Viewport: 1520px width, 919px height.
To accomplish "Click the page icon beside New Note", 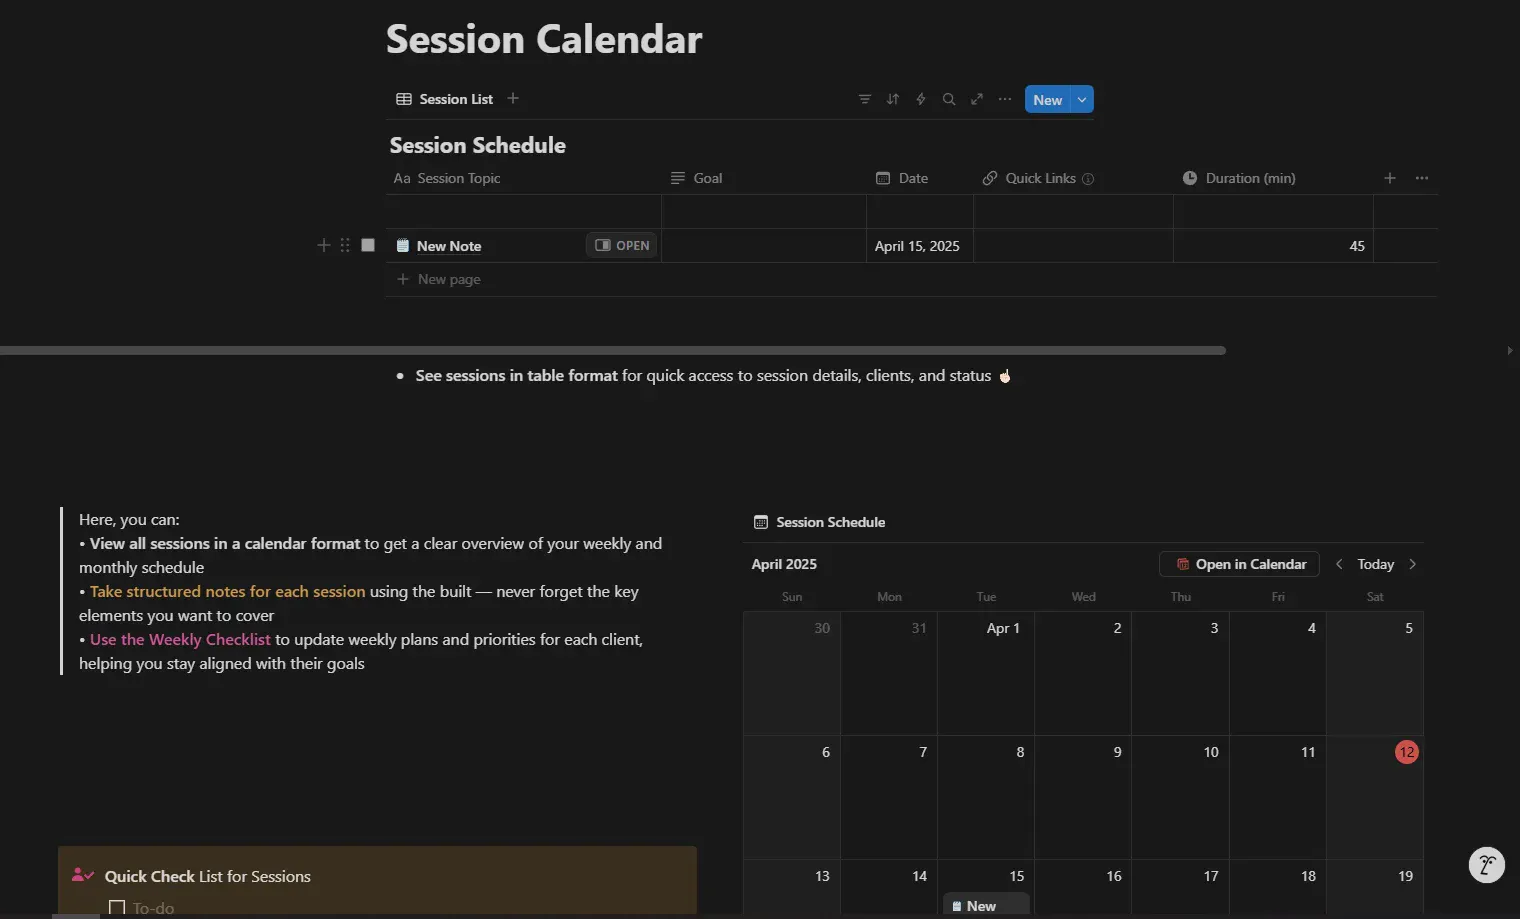I will (403, 246).
